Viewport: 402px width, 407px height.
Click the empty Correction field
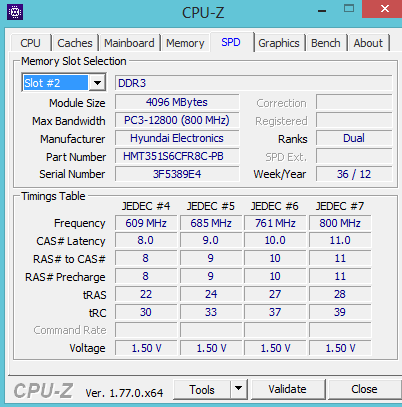coord(354,102)
